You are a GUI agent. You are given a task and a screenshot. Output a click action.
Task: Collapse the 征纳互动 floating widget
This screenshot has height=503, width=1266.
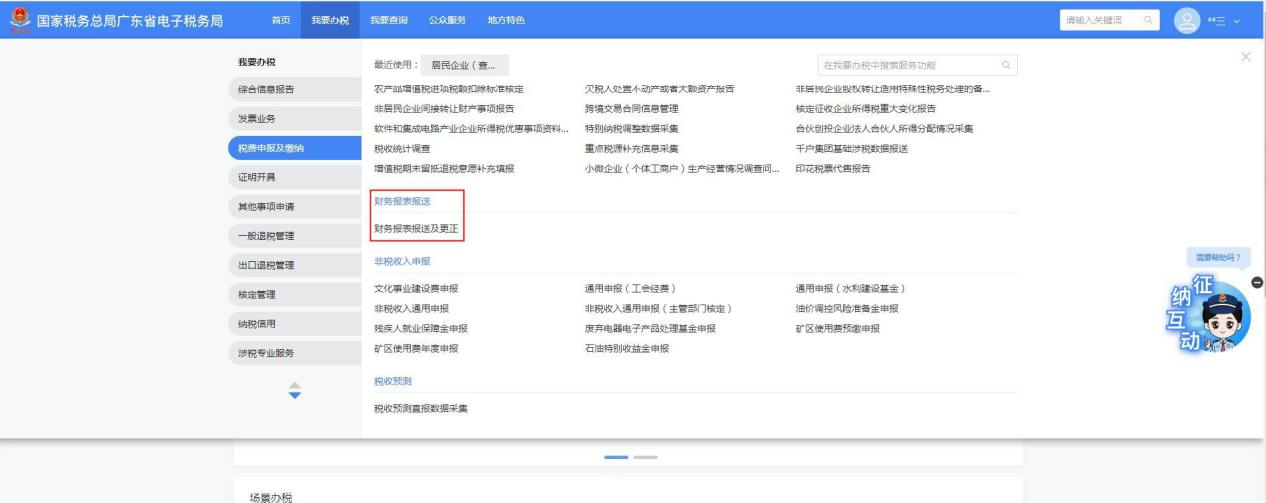coord(1257,284)
